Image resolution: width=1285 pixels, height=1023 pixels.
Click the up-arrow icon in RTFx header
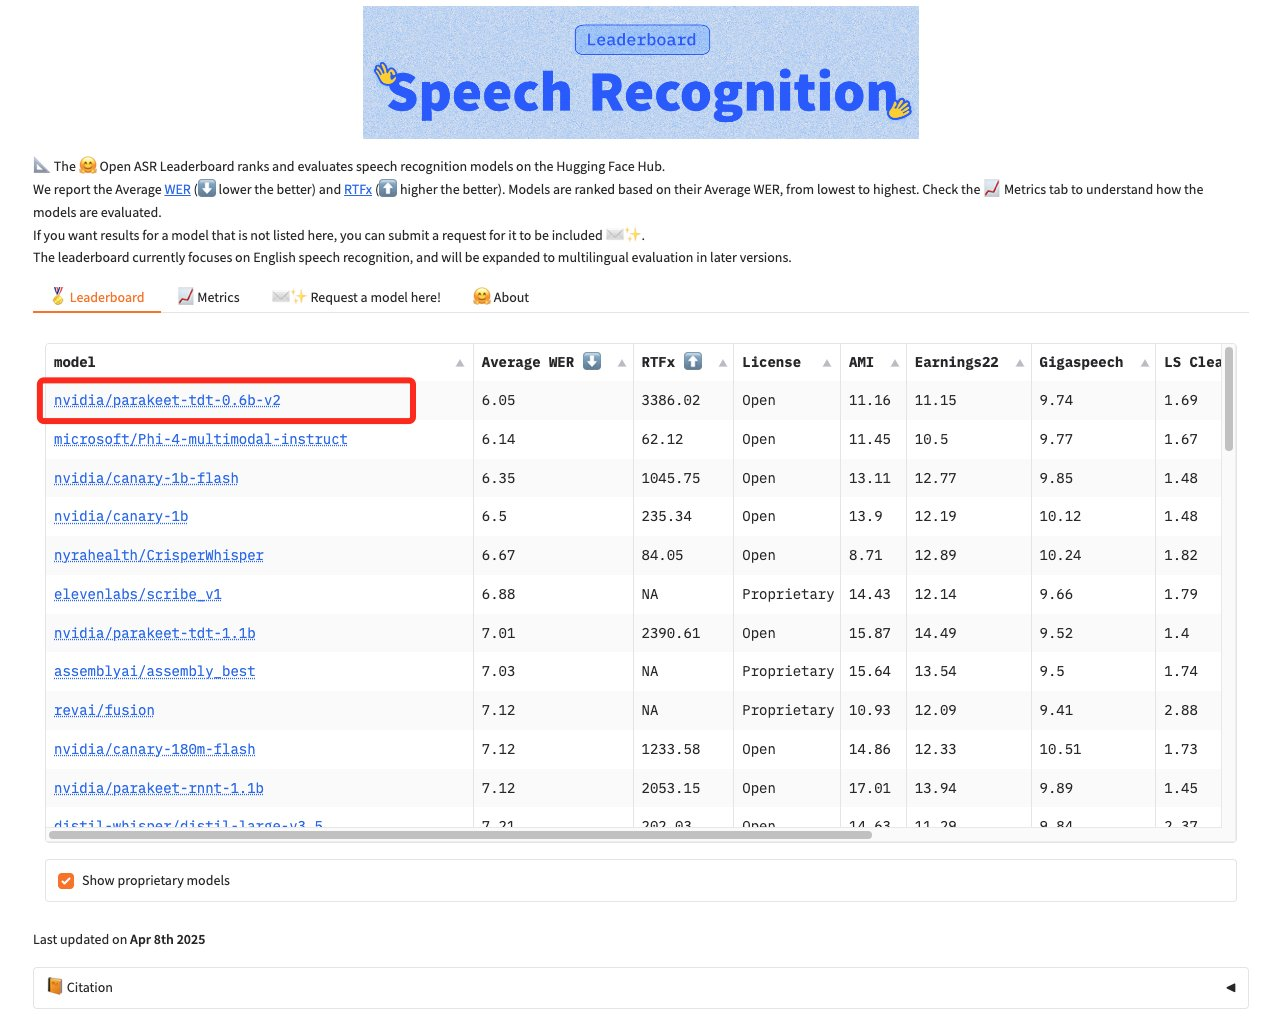[693, 362]
